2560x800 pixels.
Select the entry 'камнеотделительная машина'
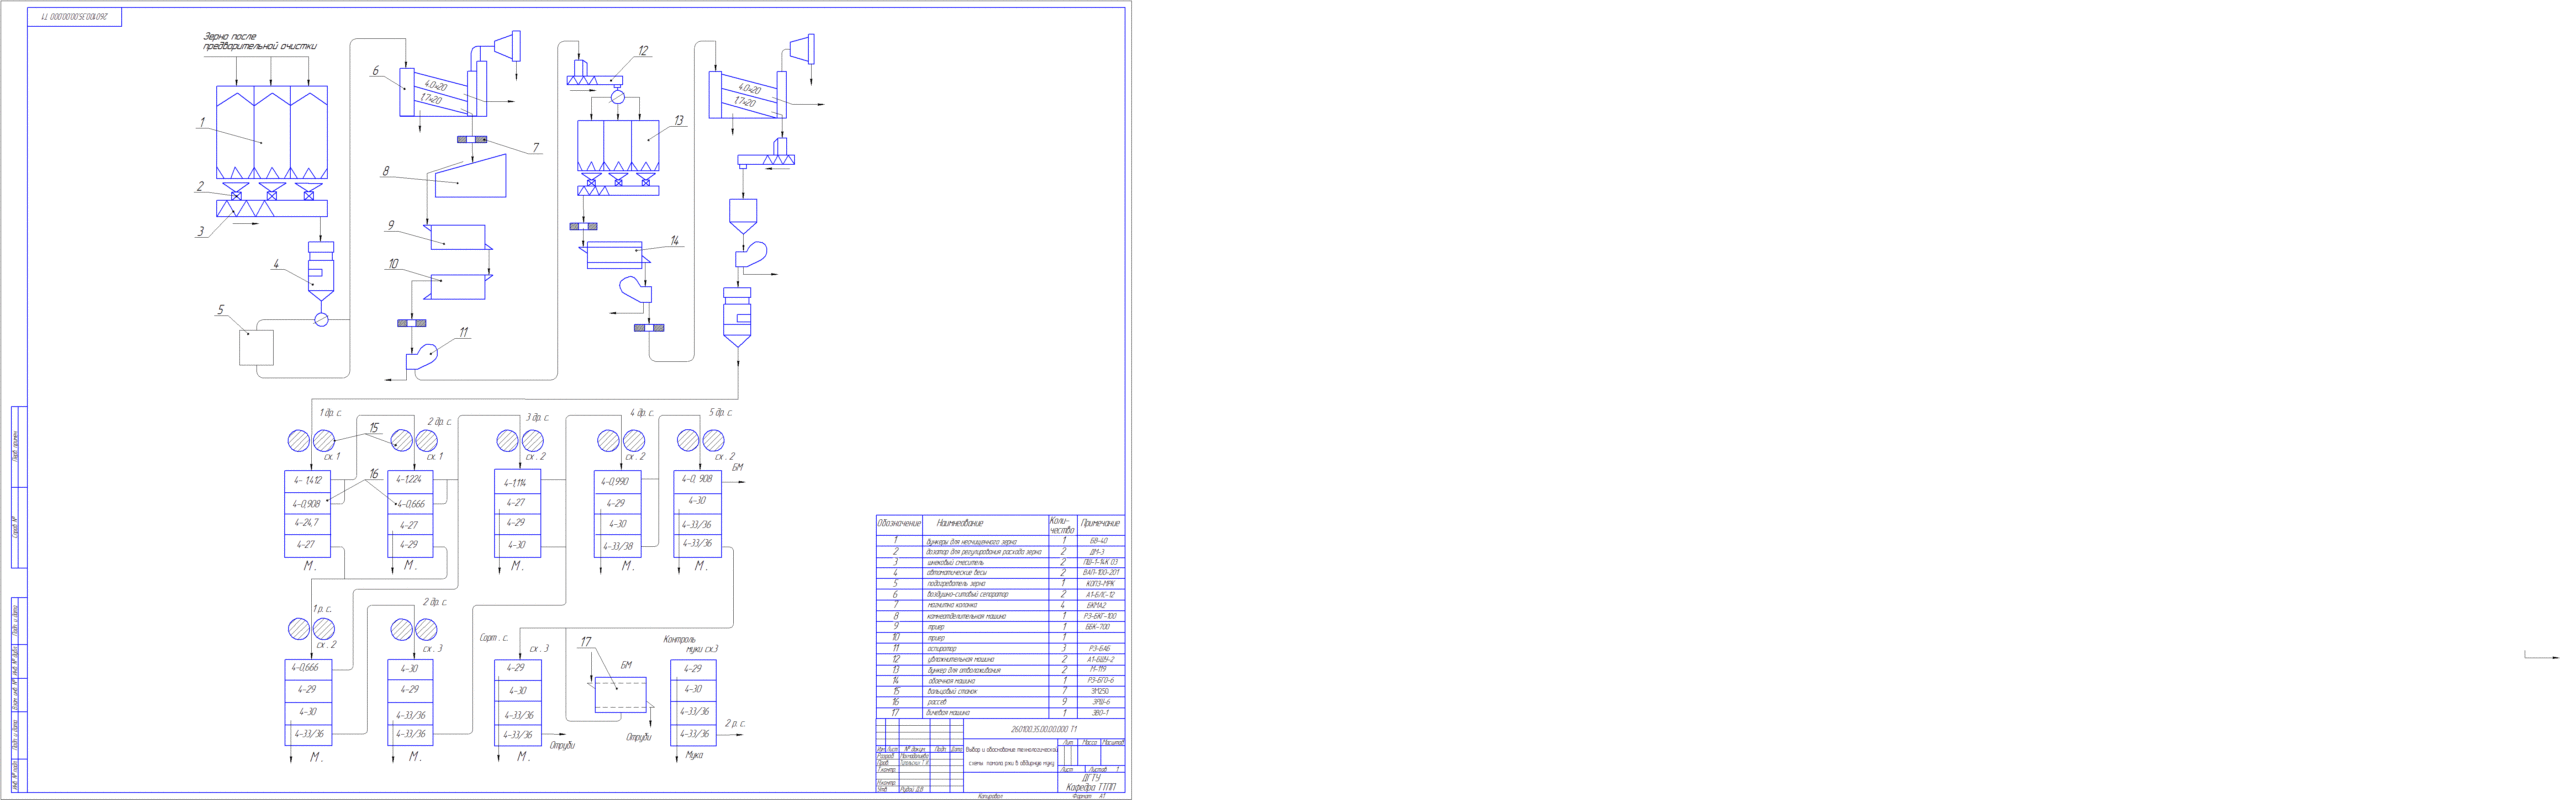coord(966,616)
